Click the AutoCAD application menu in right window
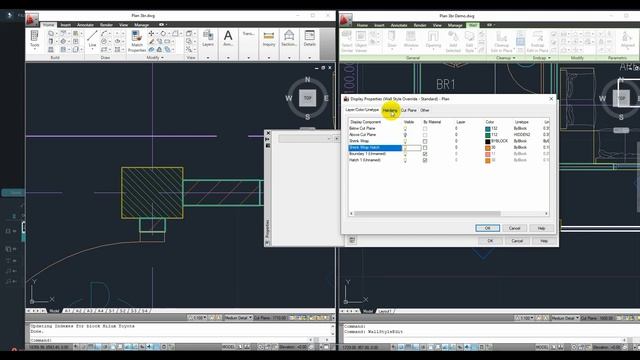This screenshot has height=360, width=640. point(345,19)
